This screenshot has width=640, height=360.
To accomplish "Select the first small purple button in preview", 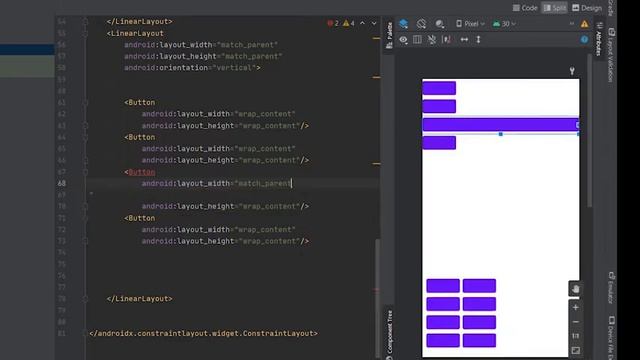I will pyautogui.click(x=439, y=88).
